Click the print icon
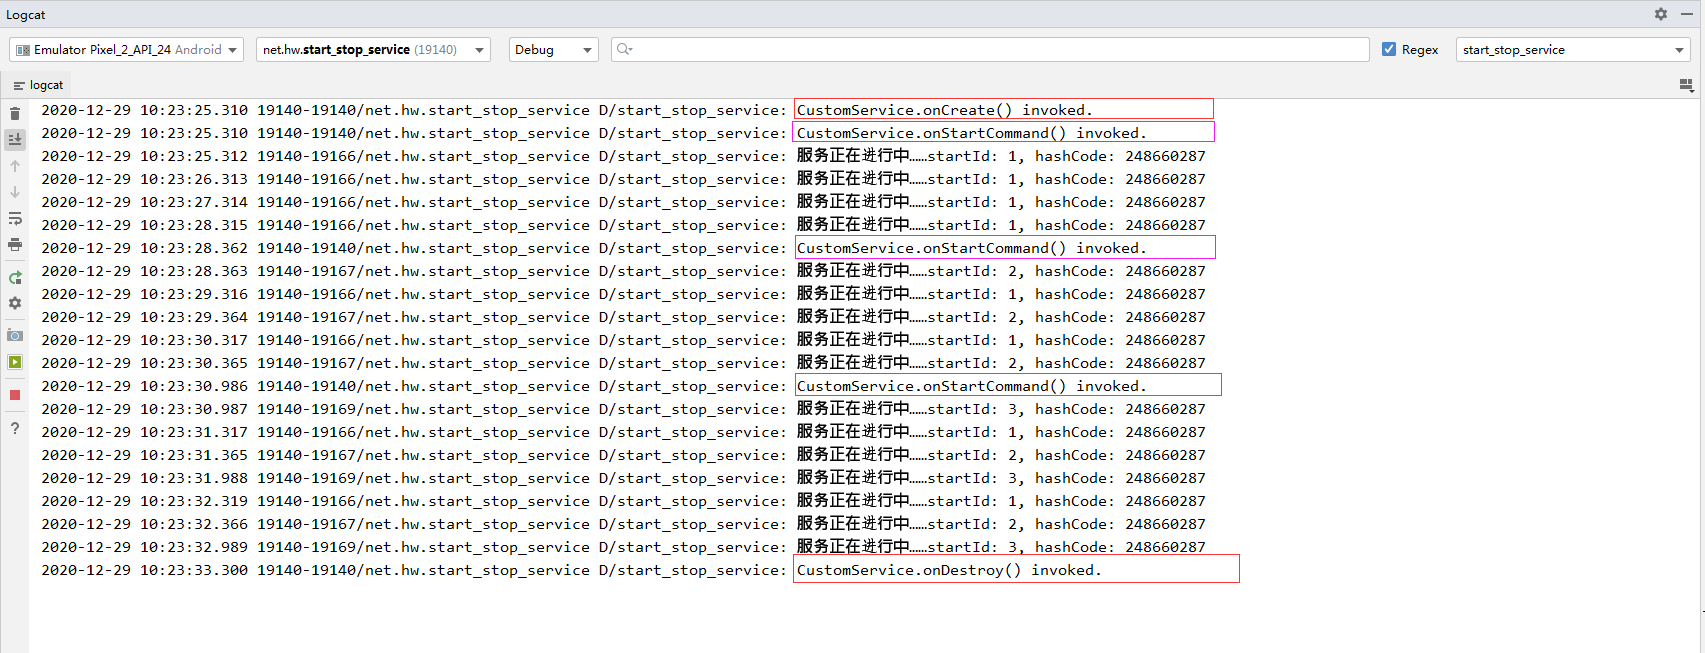Viewport: 1705px width, 653px height. point(15,244)
